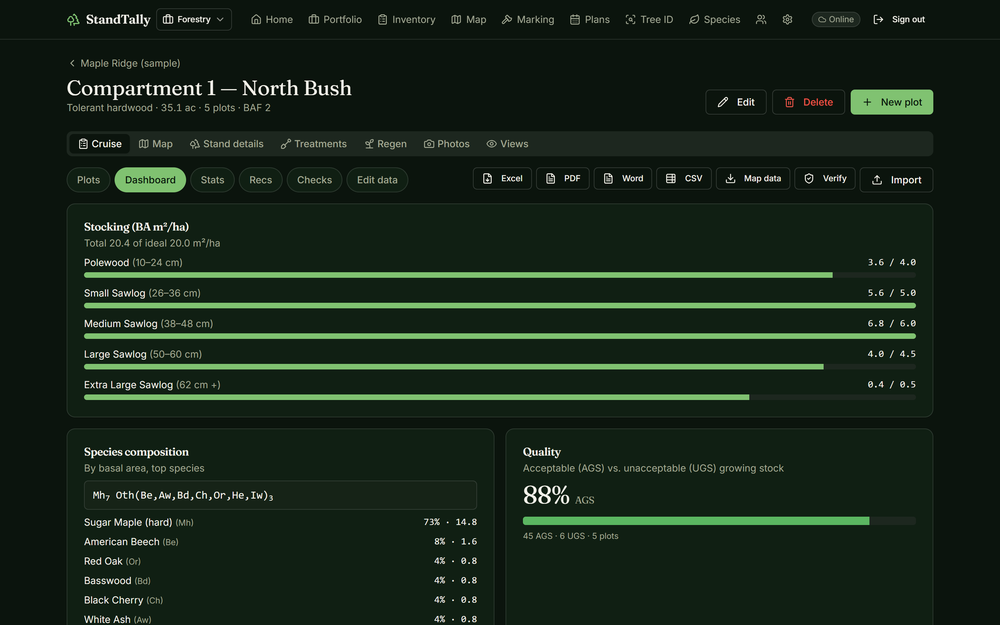Sign out of the account
1000x625 pixels.
[899, 20]
